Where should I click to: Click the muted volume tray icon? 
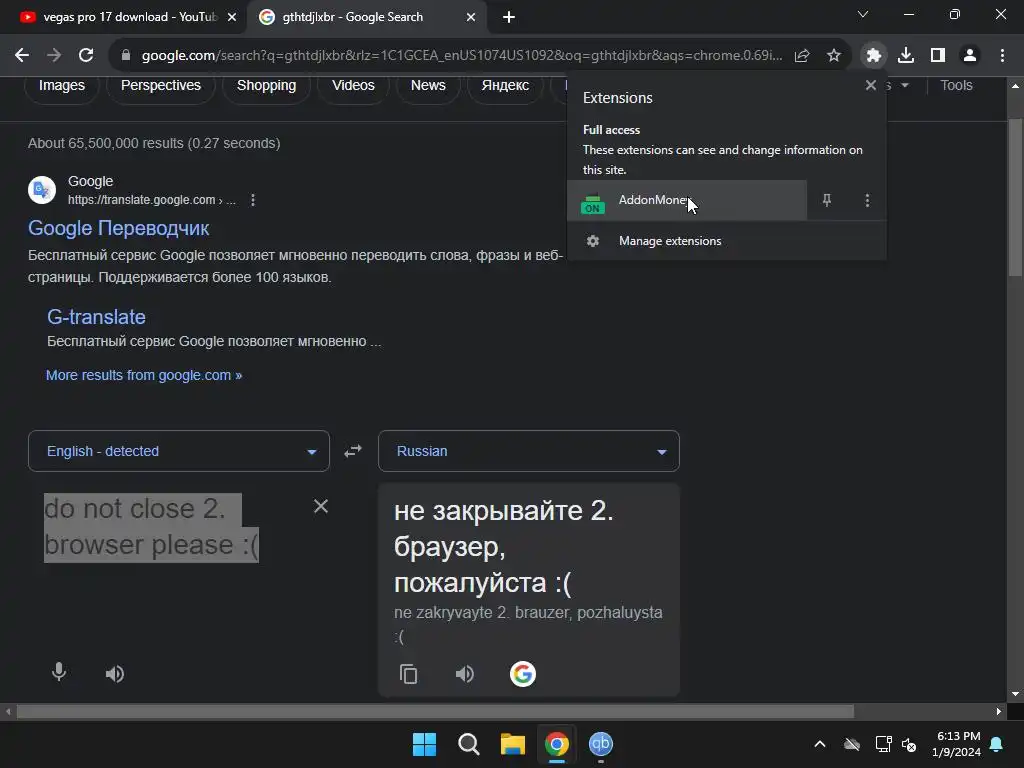909,744
